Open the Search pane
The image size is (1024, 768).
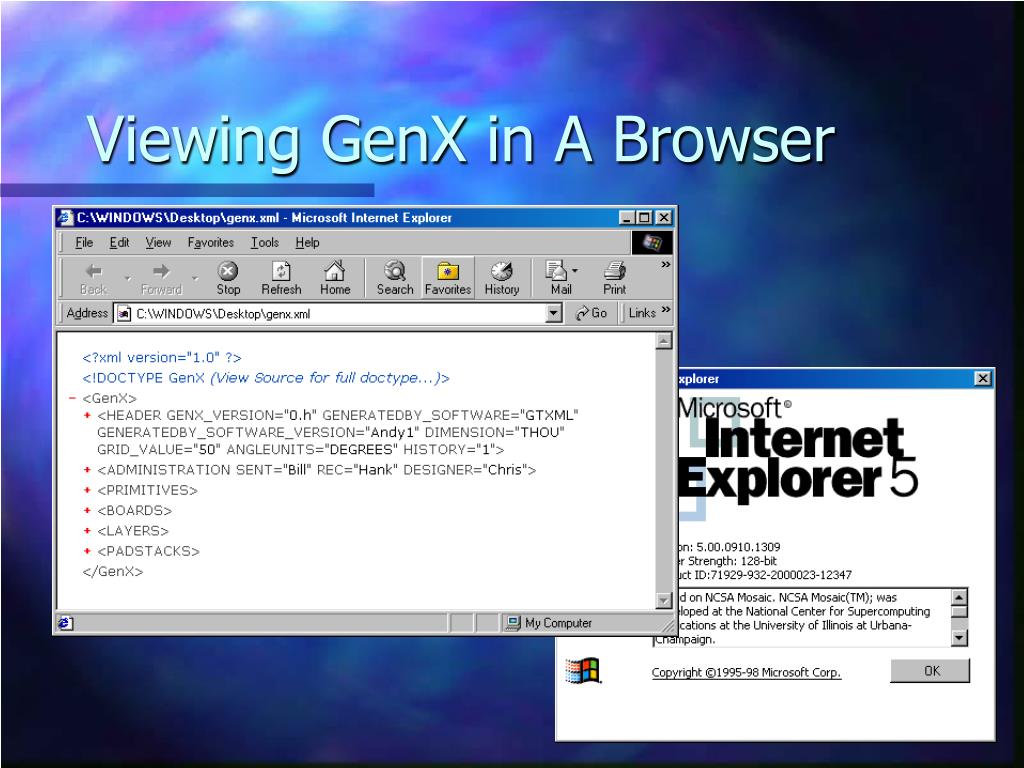tap(394, 278)
